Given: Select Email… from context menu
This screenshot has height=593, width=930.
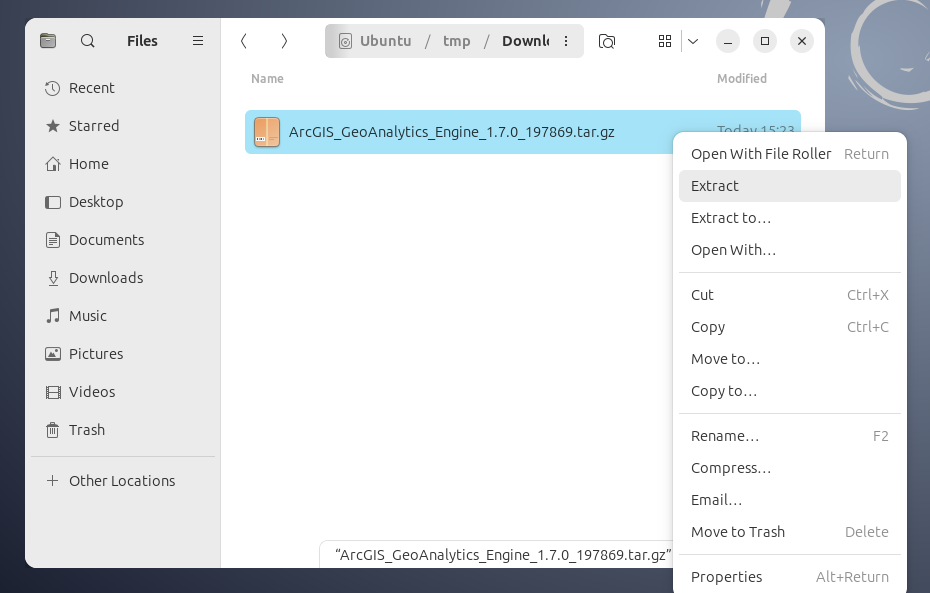Looking at the screenshot, I should click(x=789, y=500).
